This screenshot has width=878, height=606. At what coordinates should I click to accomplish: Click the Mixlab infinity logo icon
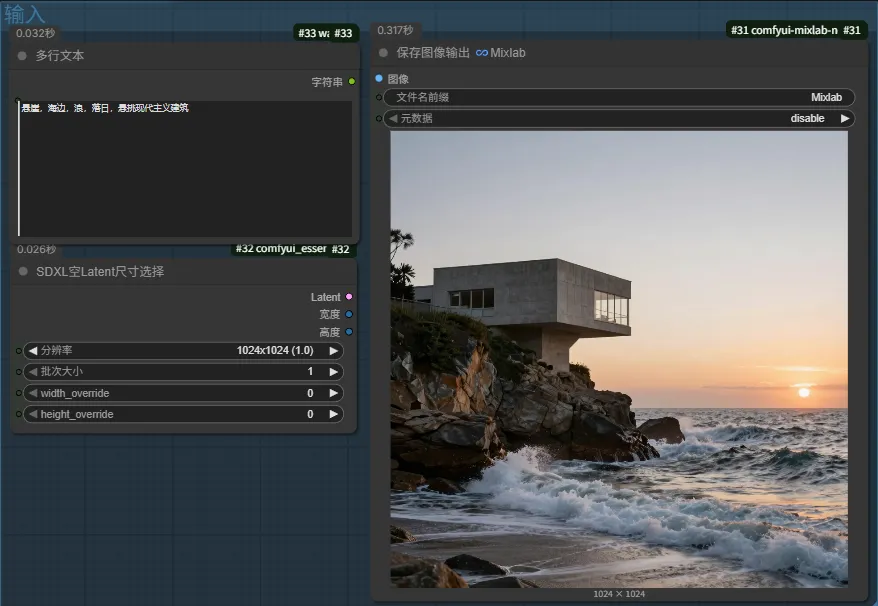pyautogui.click(x=482, y=53)
